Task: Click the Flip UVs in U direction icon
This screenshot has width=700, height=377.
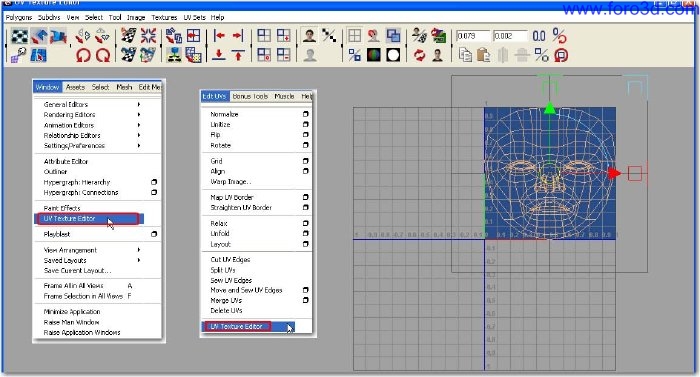Action: [83, 36]
